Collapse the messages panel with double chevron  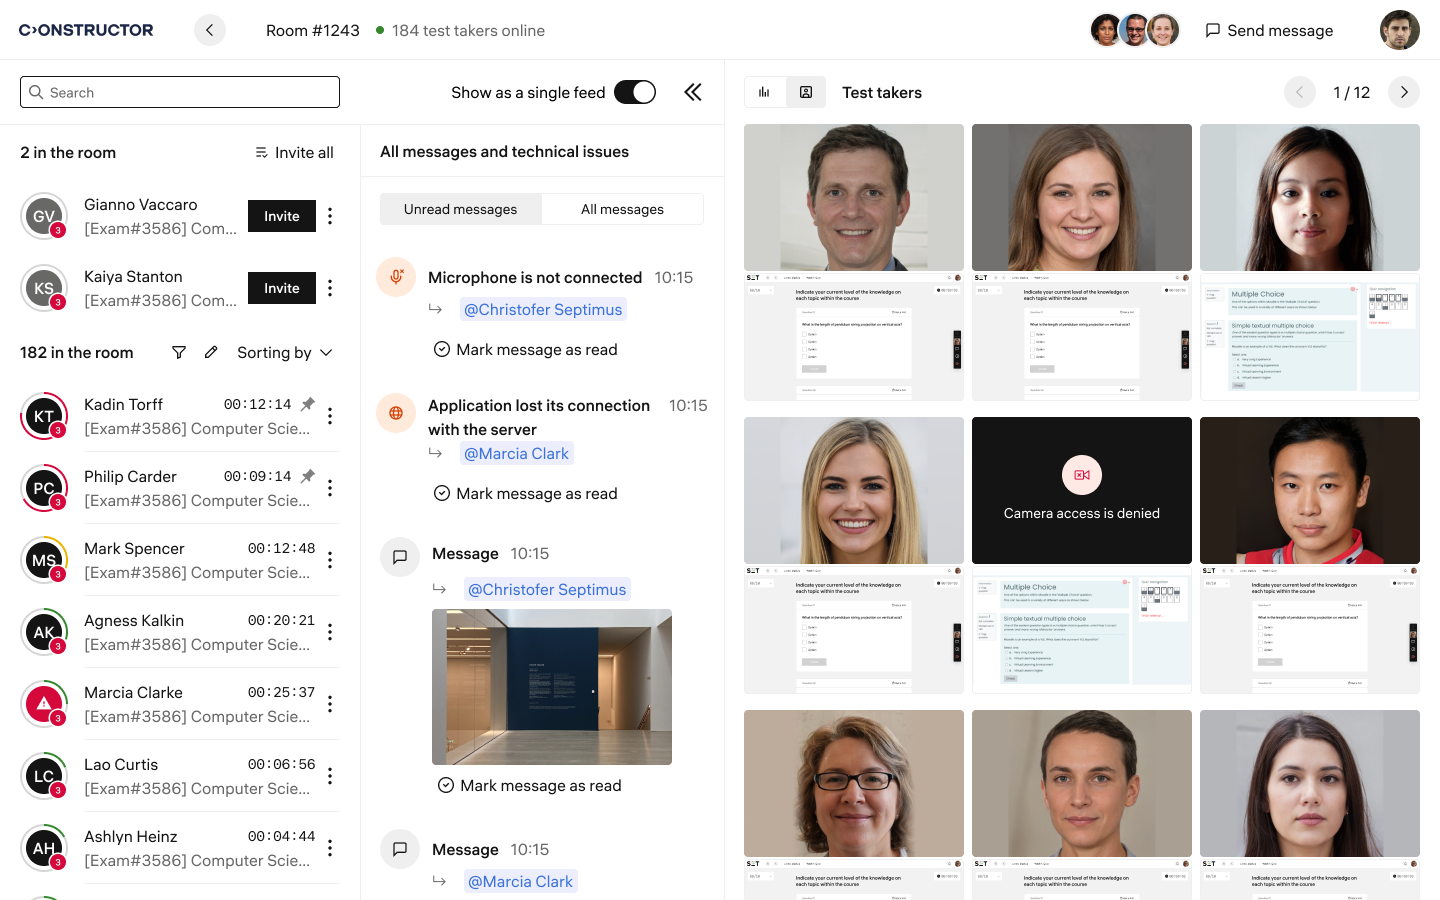click(692, 92)
